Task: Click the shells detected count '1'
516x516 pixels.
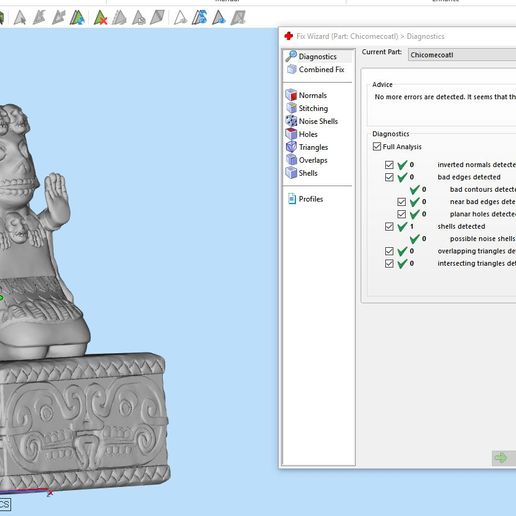Action: pos(412,226)
